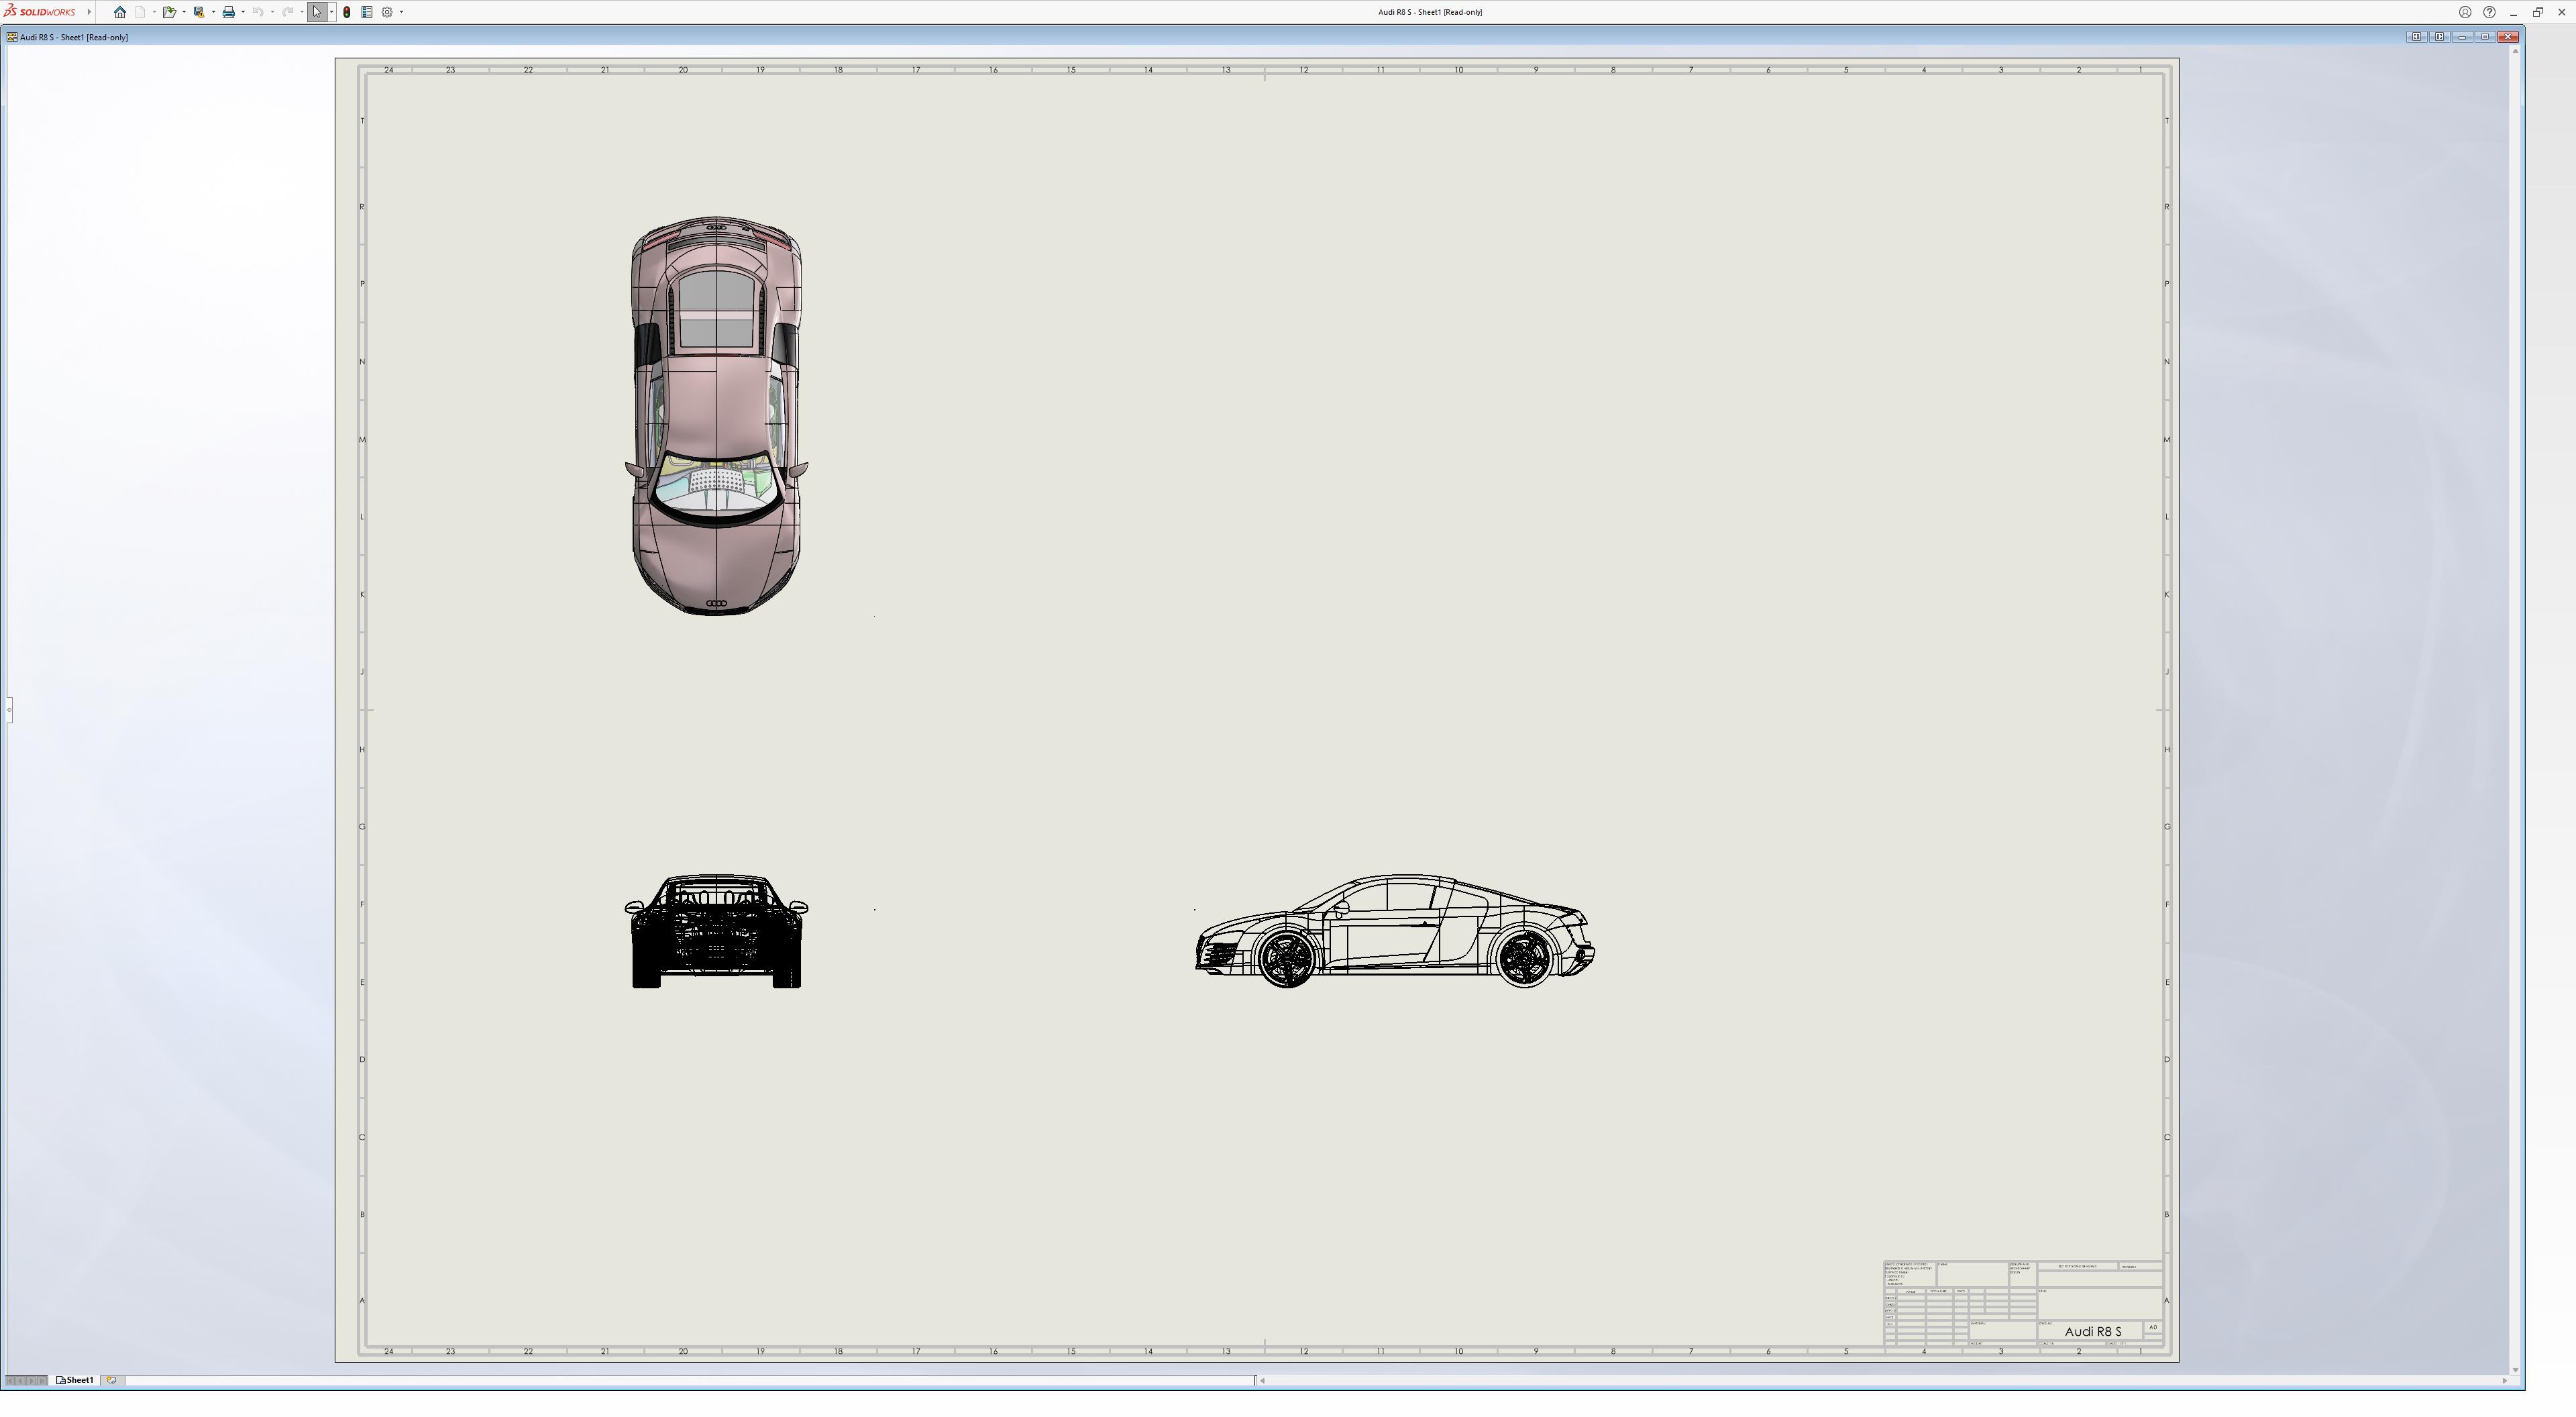The height and width of the screenshot is (1417, 2576).
Task: Toggle the Select arrow tool
Action: [317, 12]
